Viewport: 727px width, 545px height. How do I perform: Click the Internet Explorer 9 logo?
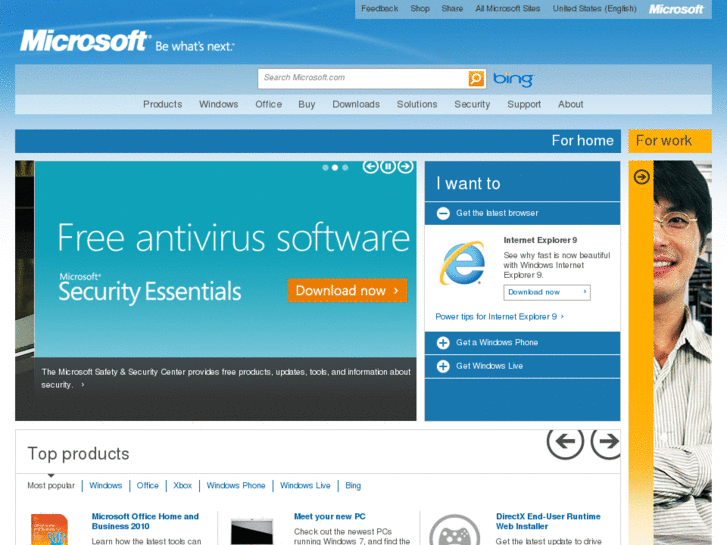click(x=462, y=263)
